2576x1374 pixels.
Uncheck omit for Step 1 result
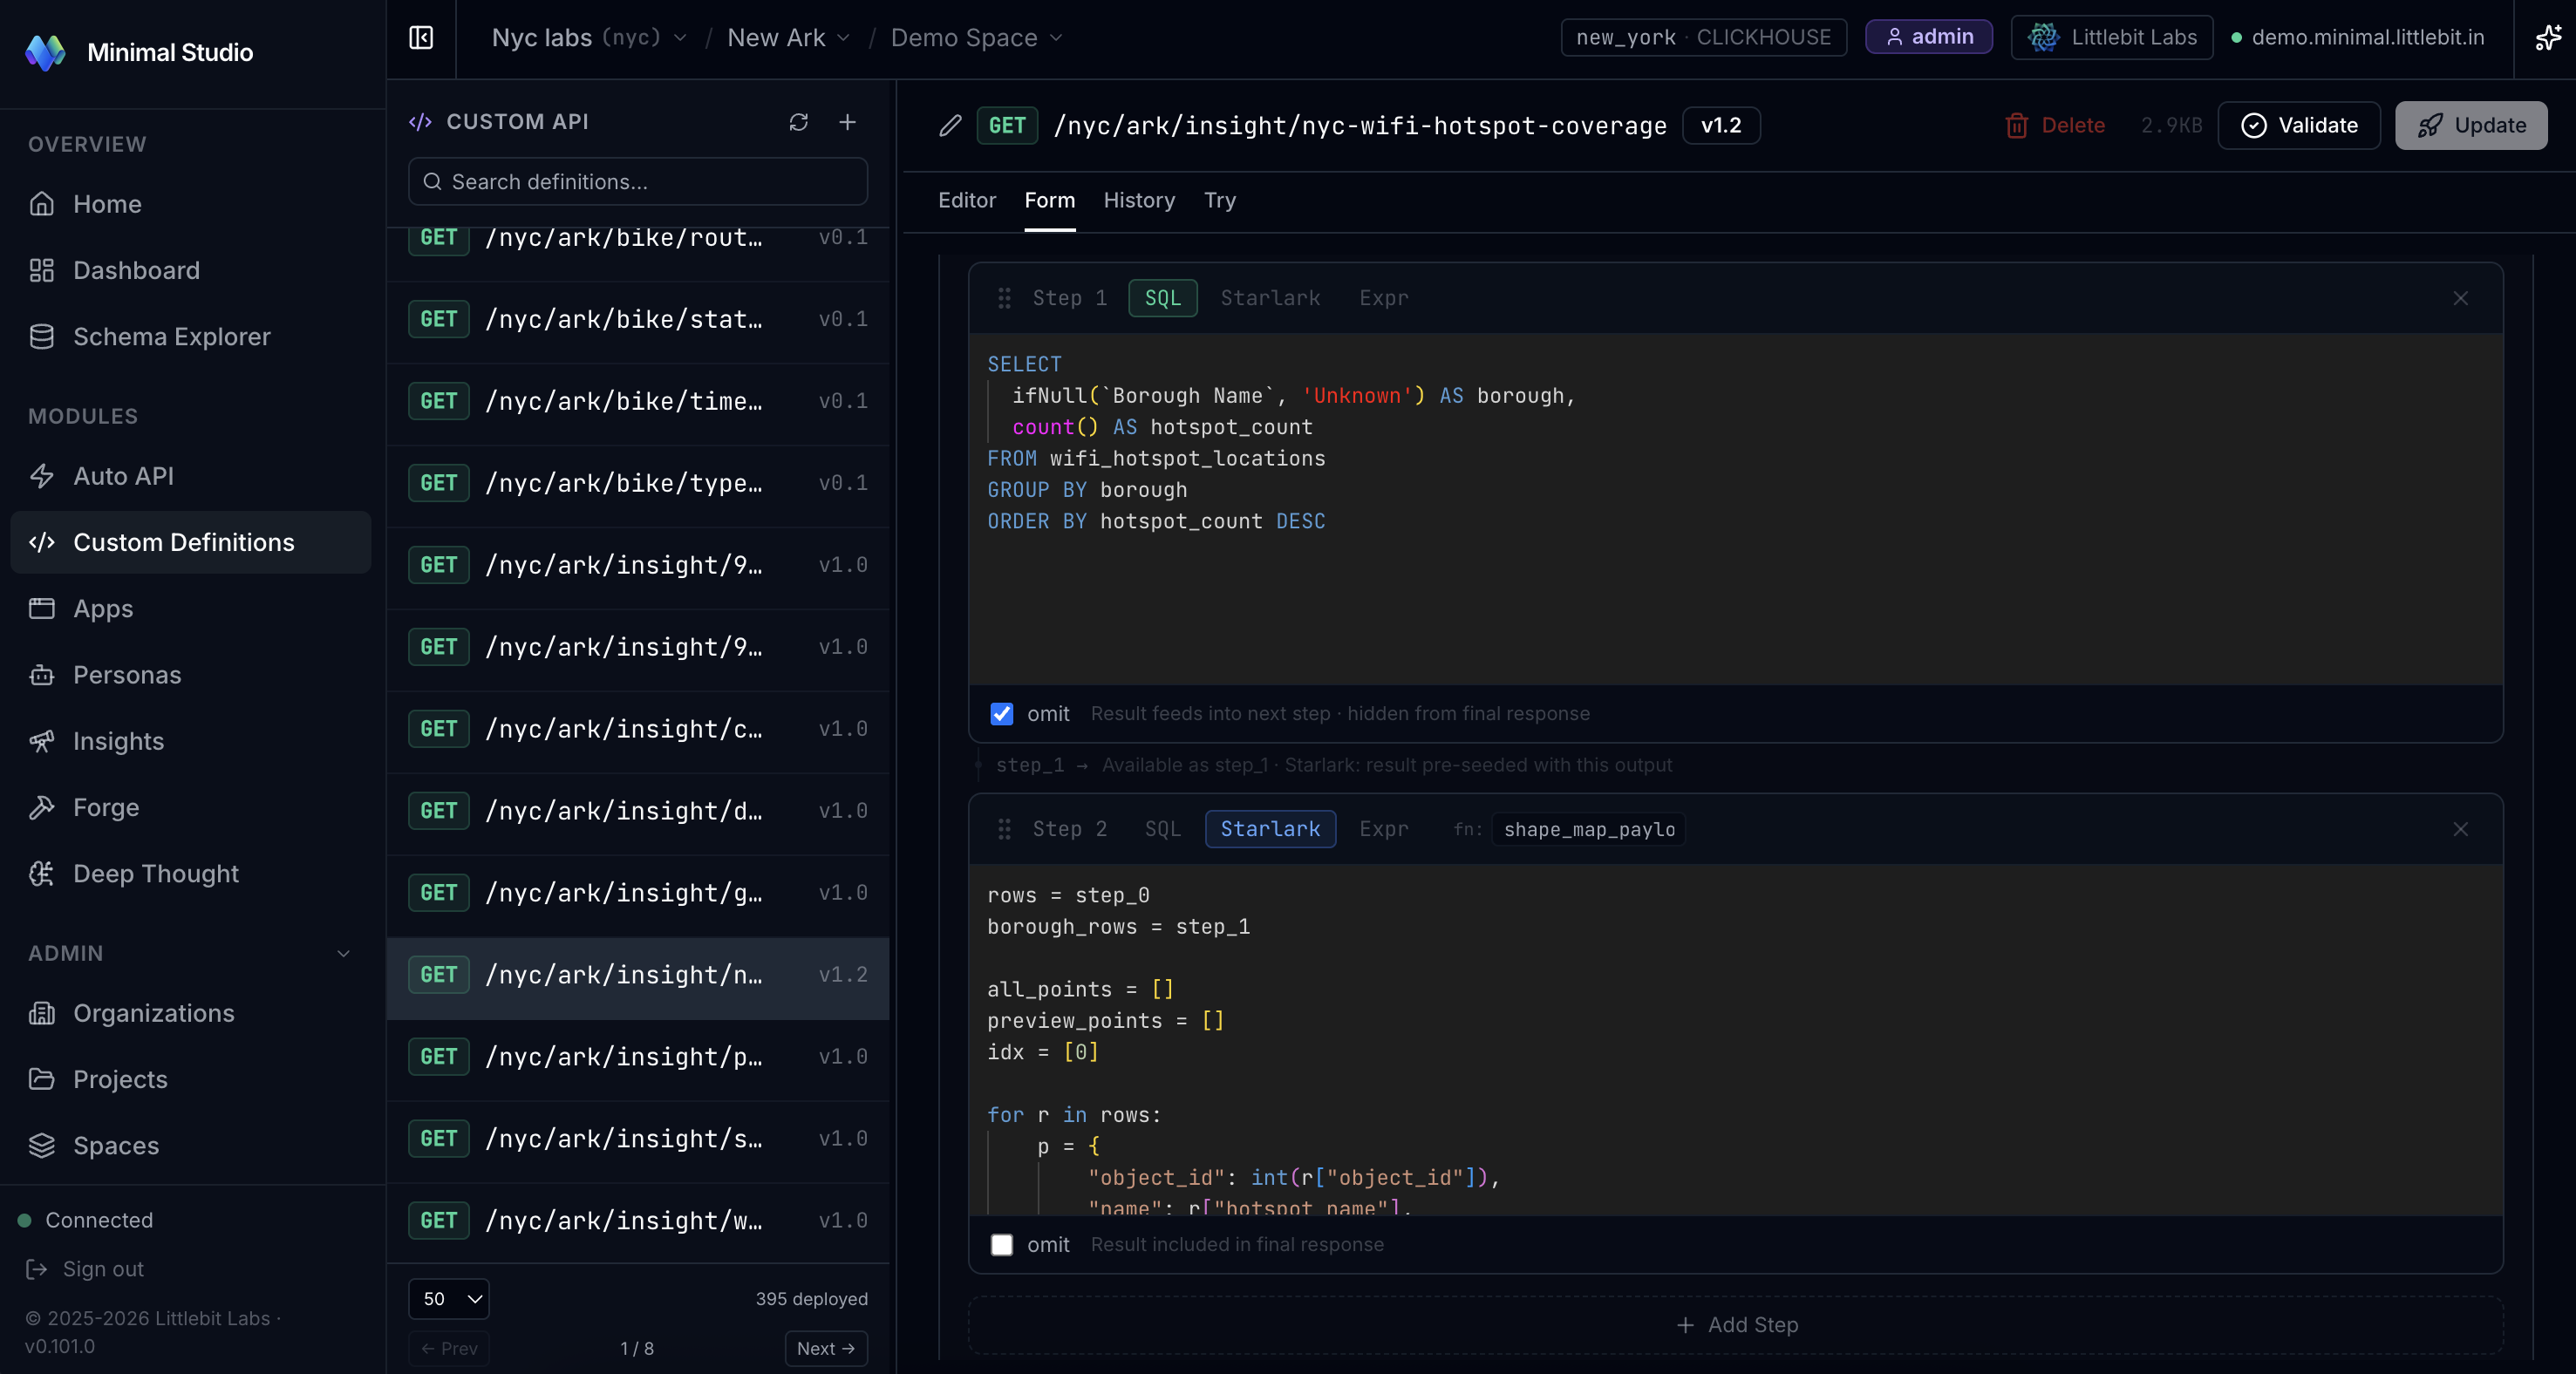coord(1002,714)
